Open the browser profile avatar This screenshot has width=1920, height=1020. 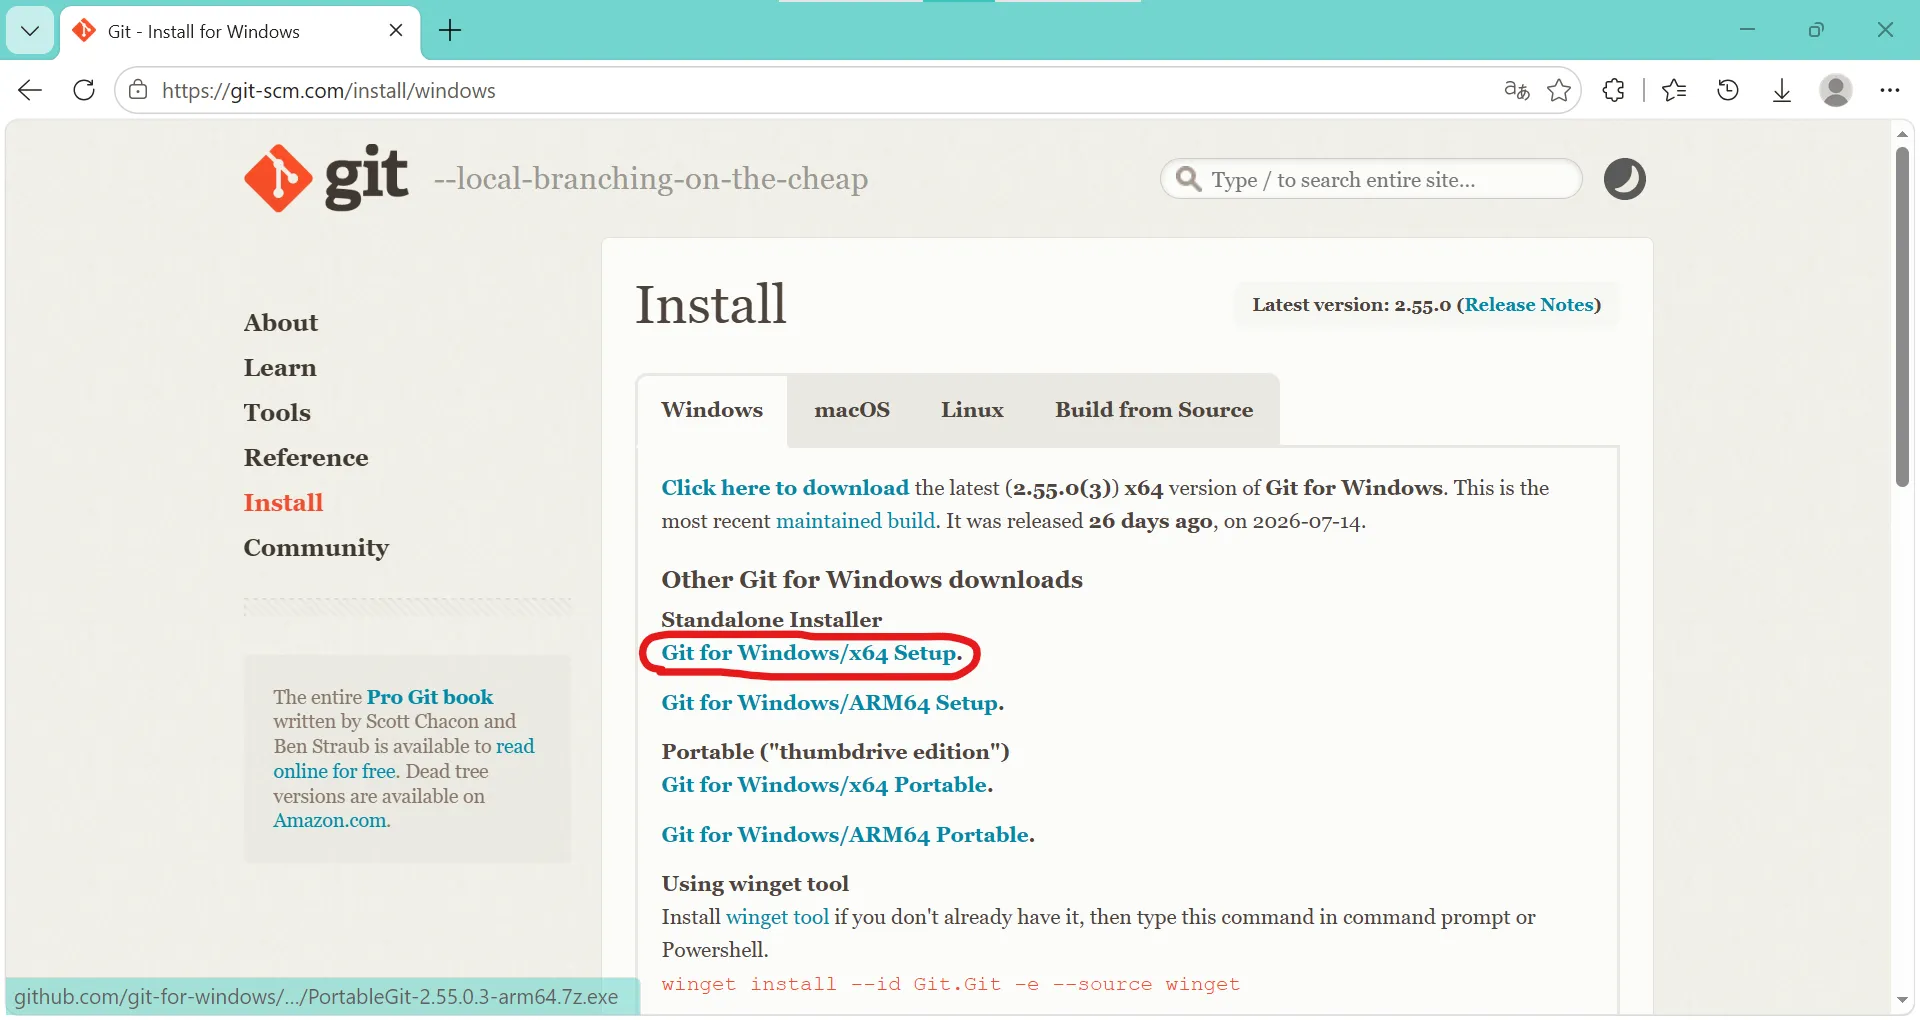pos(1836,90)
